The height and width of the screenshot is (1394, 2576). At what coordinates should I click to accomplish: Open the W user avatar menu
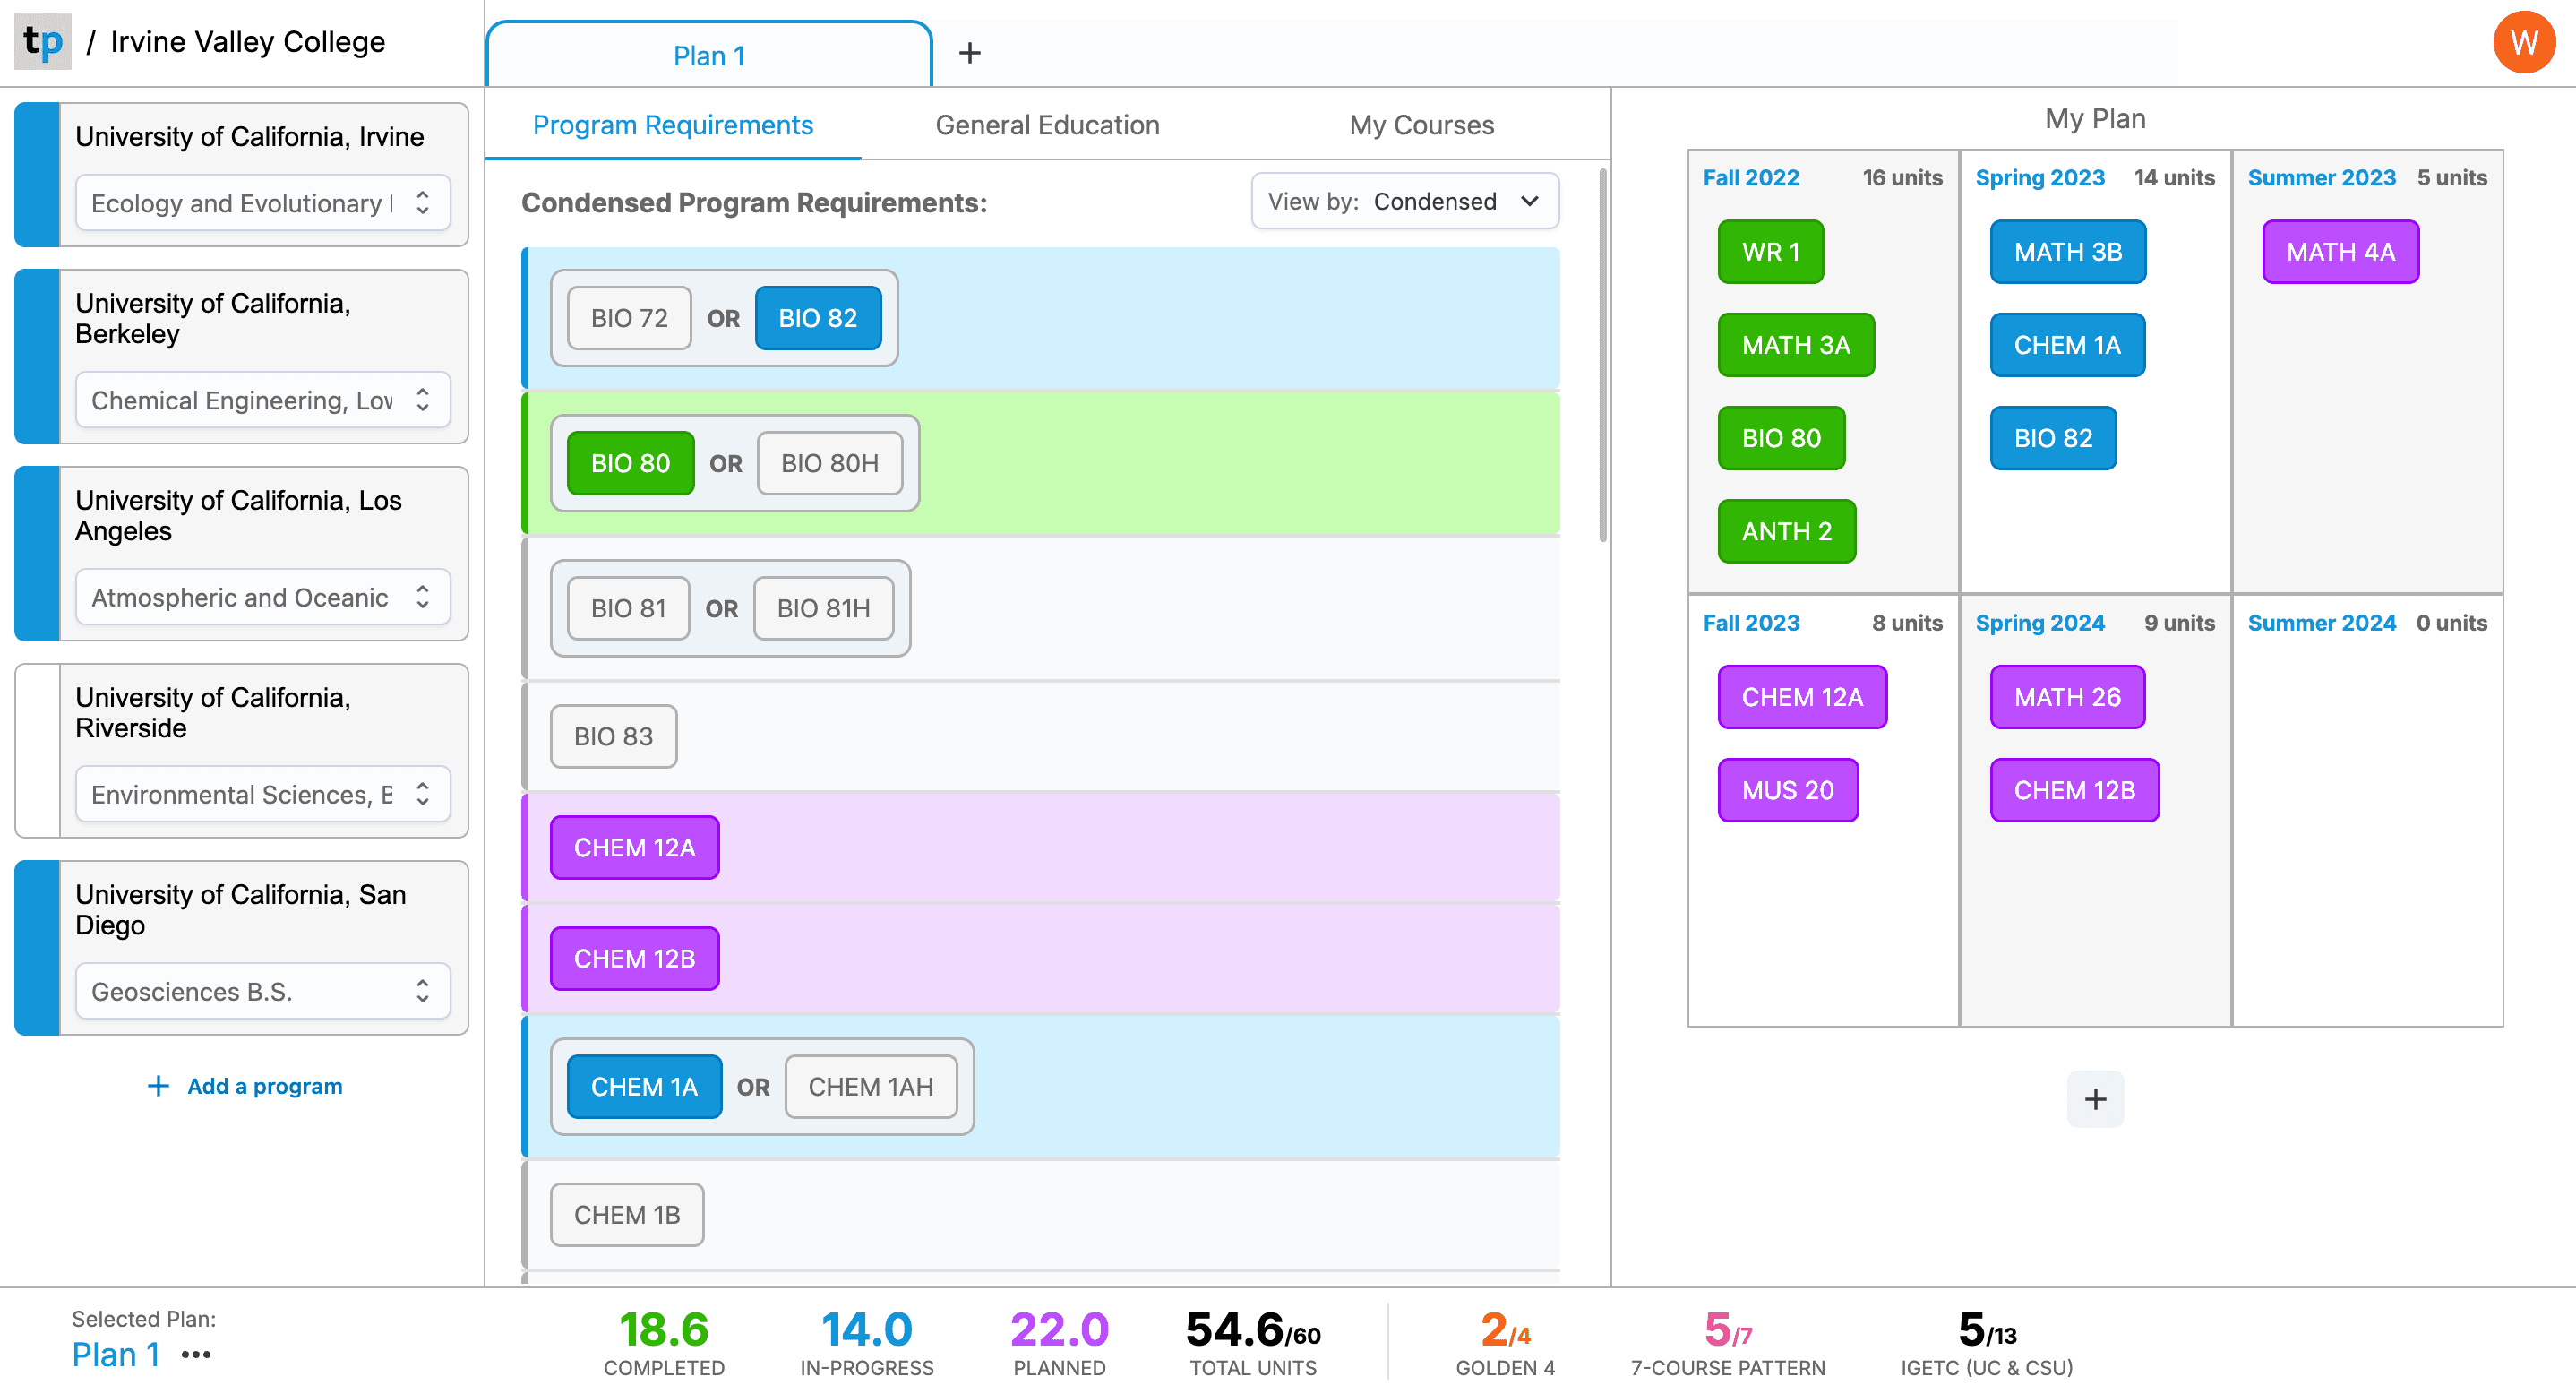point(2523,42)
